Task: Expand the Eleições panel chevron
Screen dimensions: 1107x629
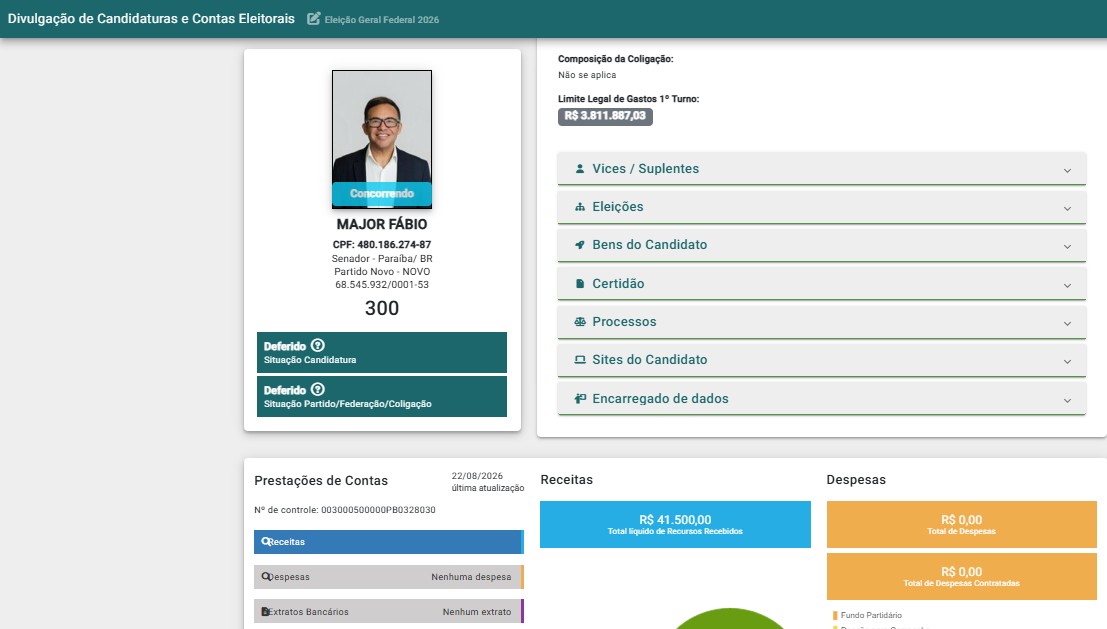Action: point(1067,208)
